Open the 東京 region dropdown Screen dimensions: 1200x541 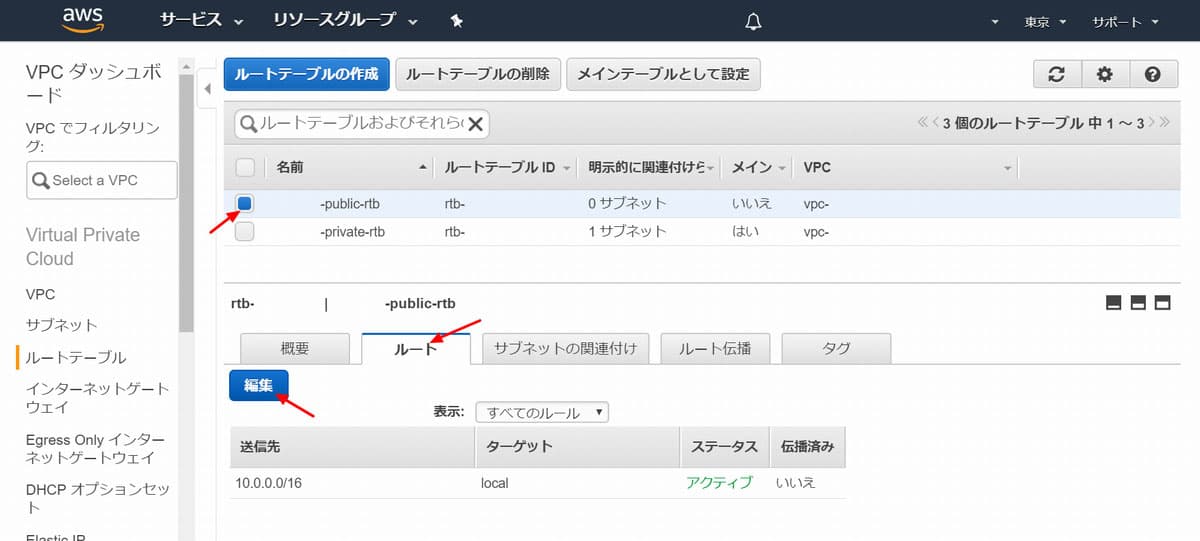1045,22
